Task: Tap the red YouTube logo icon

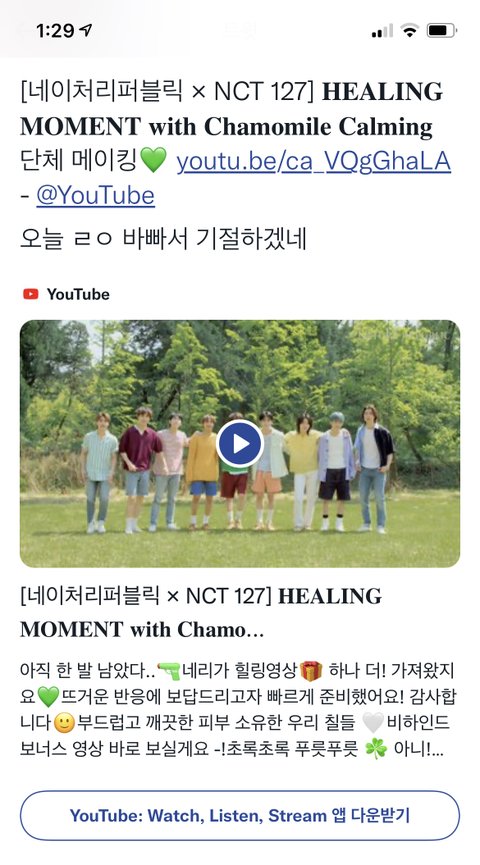Action: (x=30, y=294)
